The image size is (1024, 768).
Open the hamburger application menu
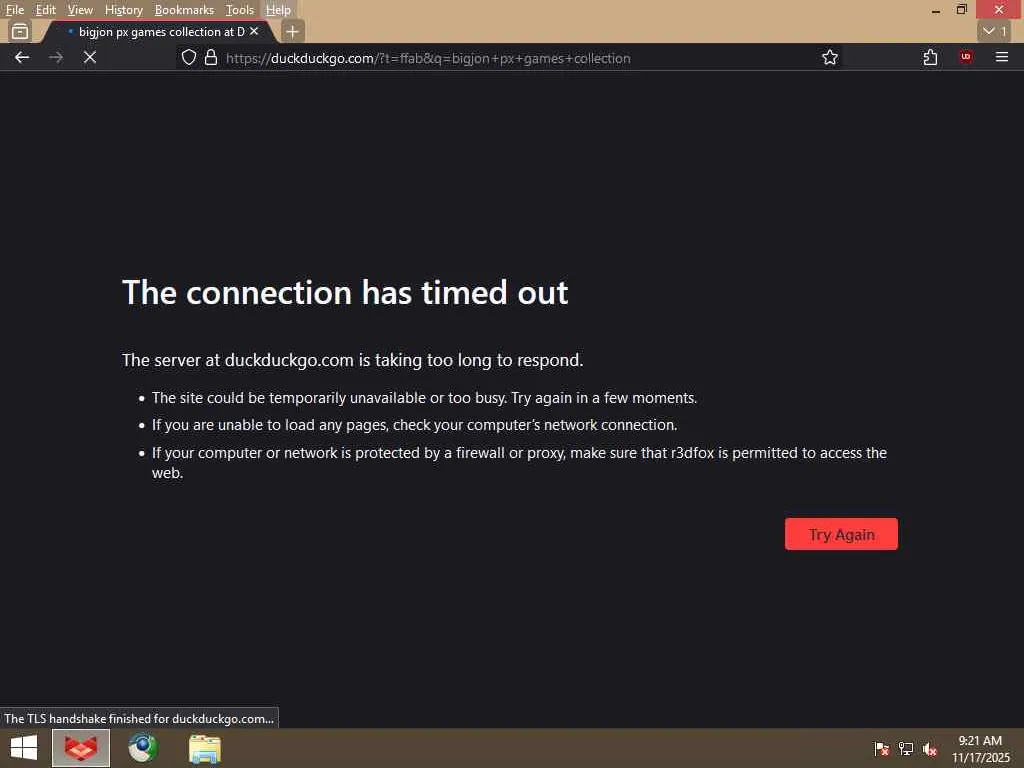click(1002, 57)
